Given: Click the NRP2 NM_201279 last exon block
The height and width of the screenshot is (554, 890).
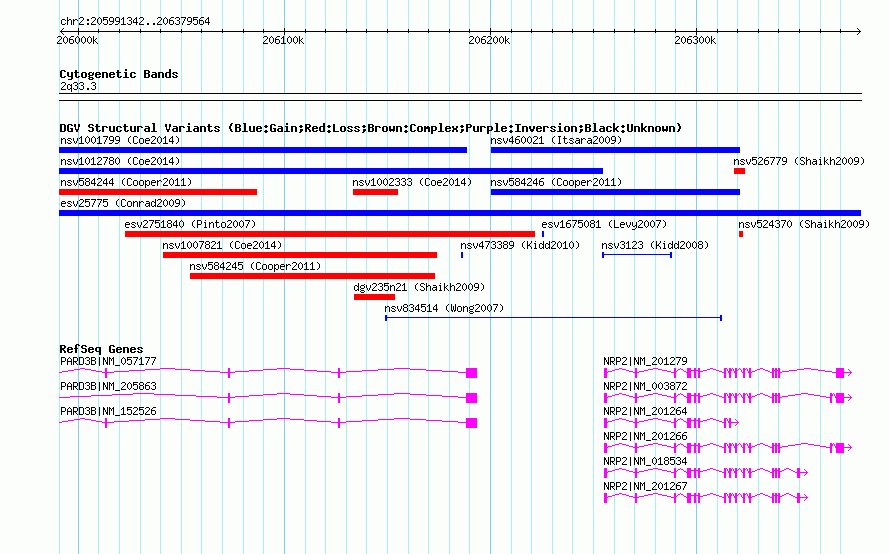Looking at the screenshot, I should click(840, 373).
